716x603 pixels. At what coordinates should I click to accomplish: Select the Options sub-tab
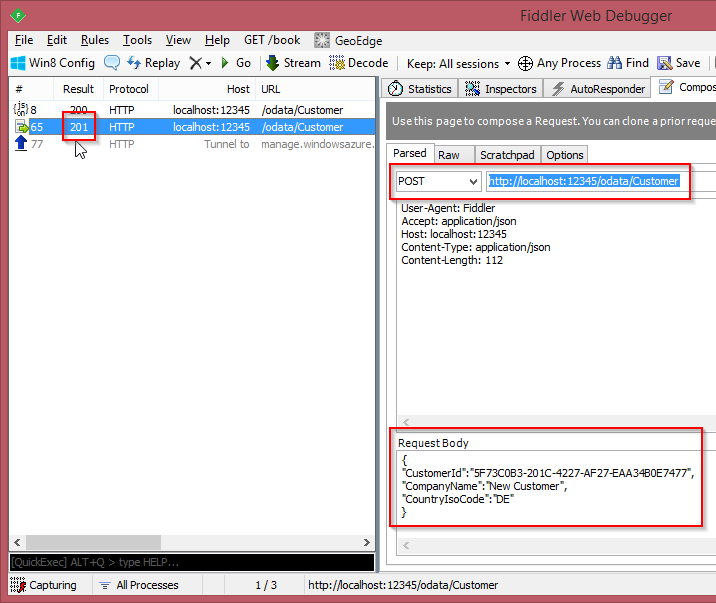[x=565, y=155]
